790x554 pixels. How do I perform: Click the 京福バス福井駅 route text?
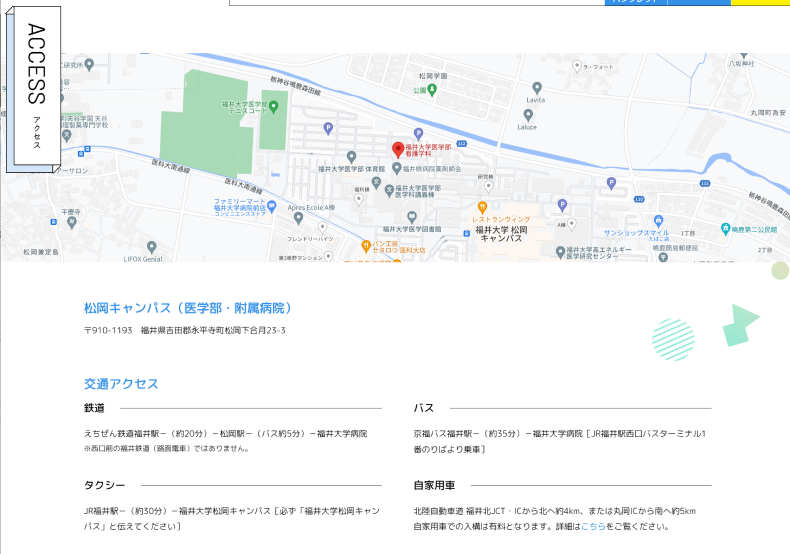560,441
